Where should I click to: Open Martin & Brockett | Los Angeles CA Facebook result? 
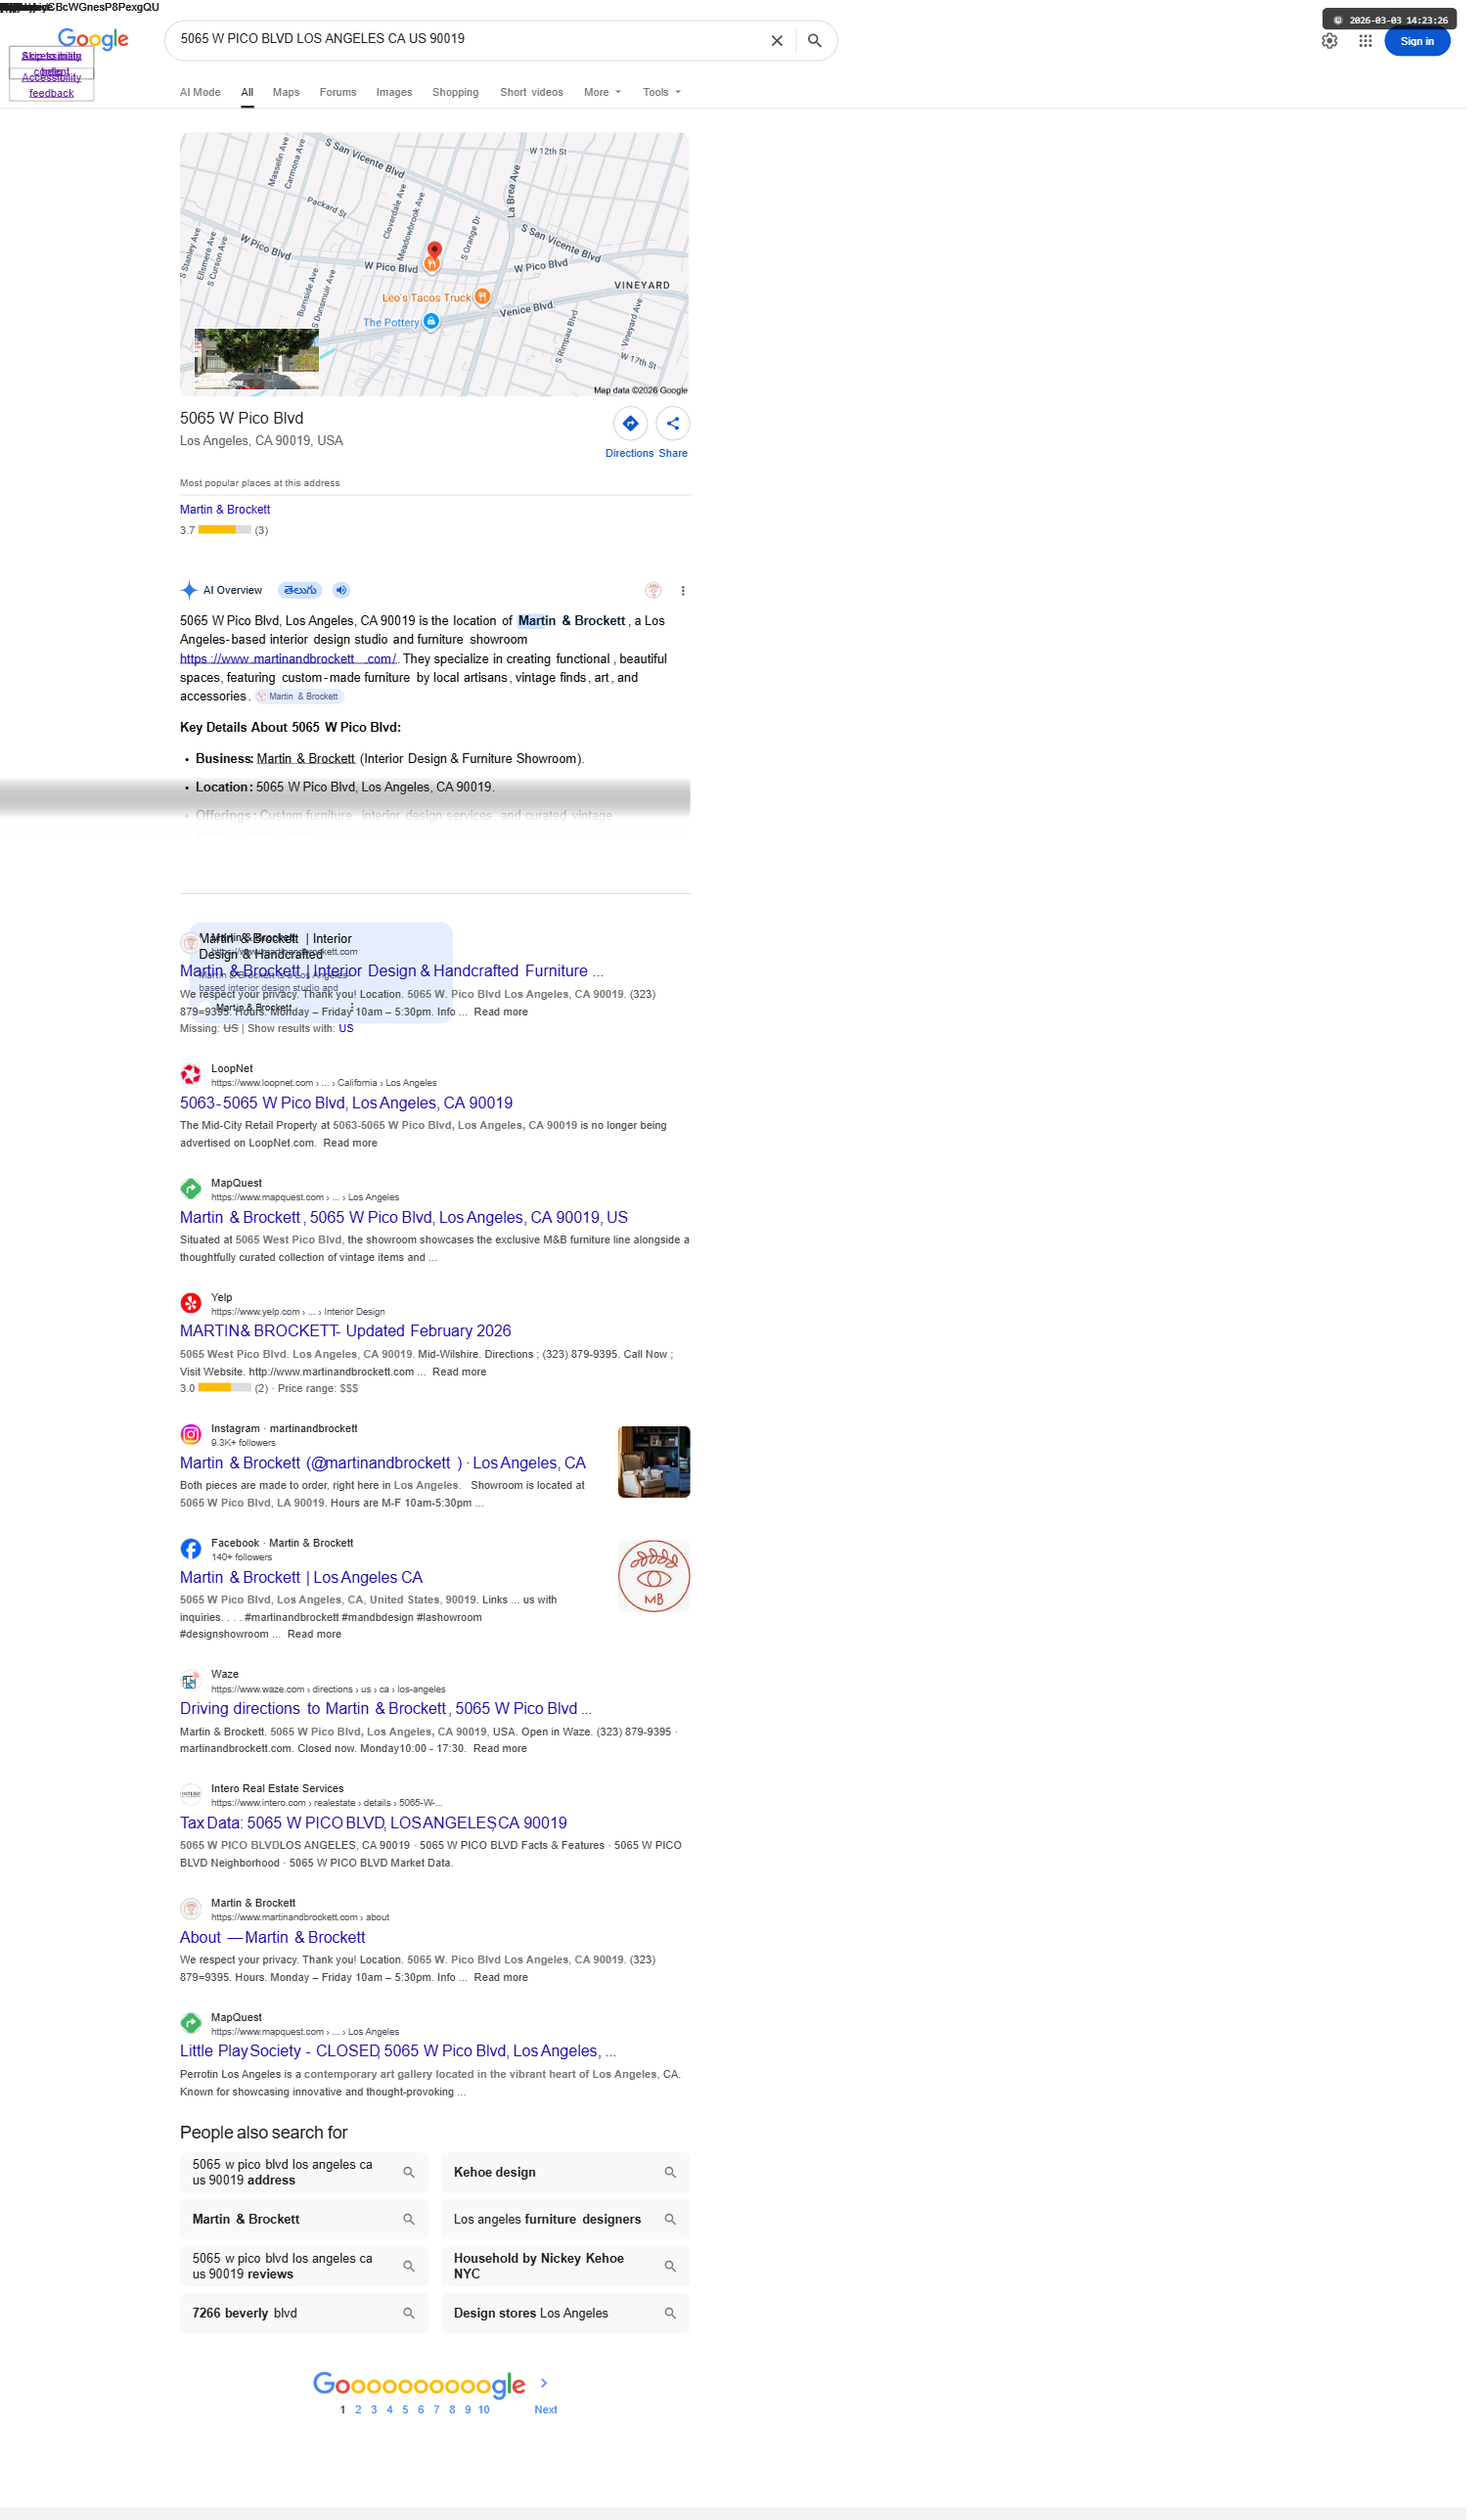tap(304, 1595)
